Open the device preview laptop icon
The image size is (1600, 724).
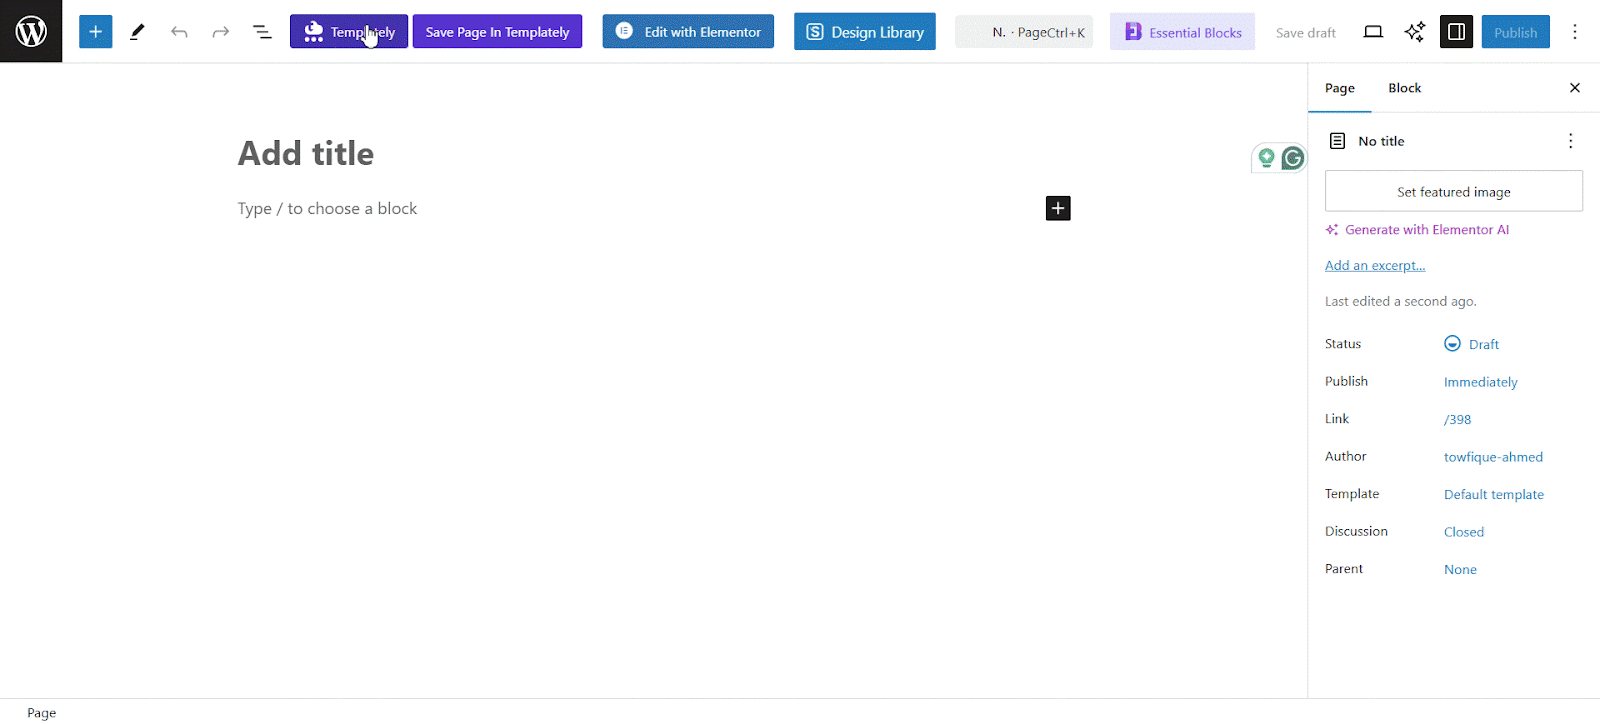click(1373, 32)
